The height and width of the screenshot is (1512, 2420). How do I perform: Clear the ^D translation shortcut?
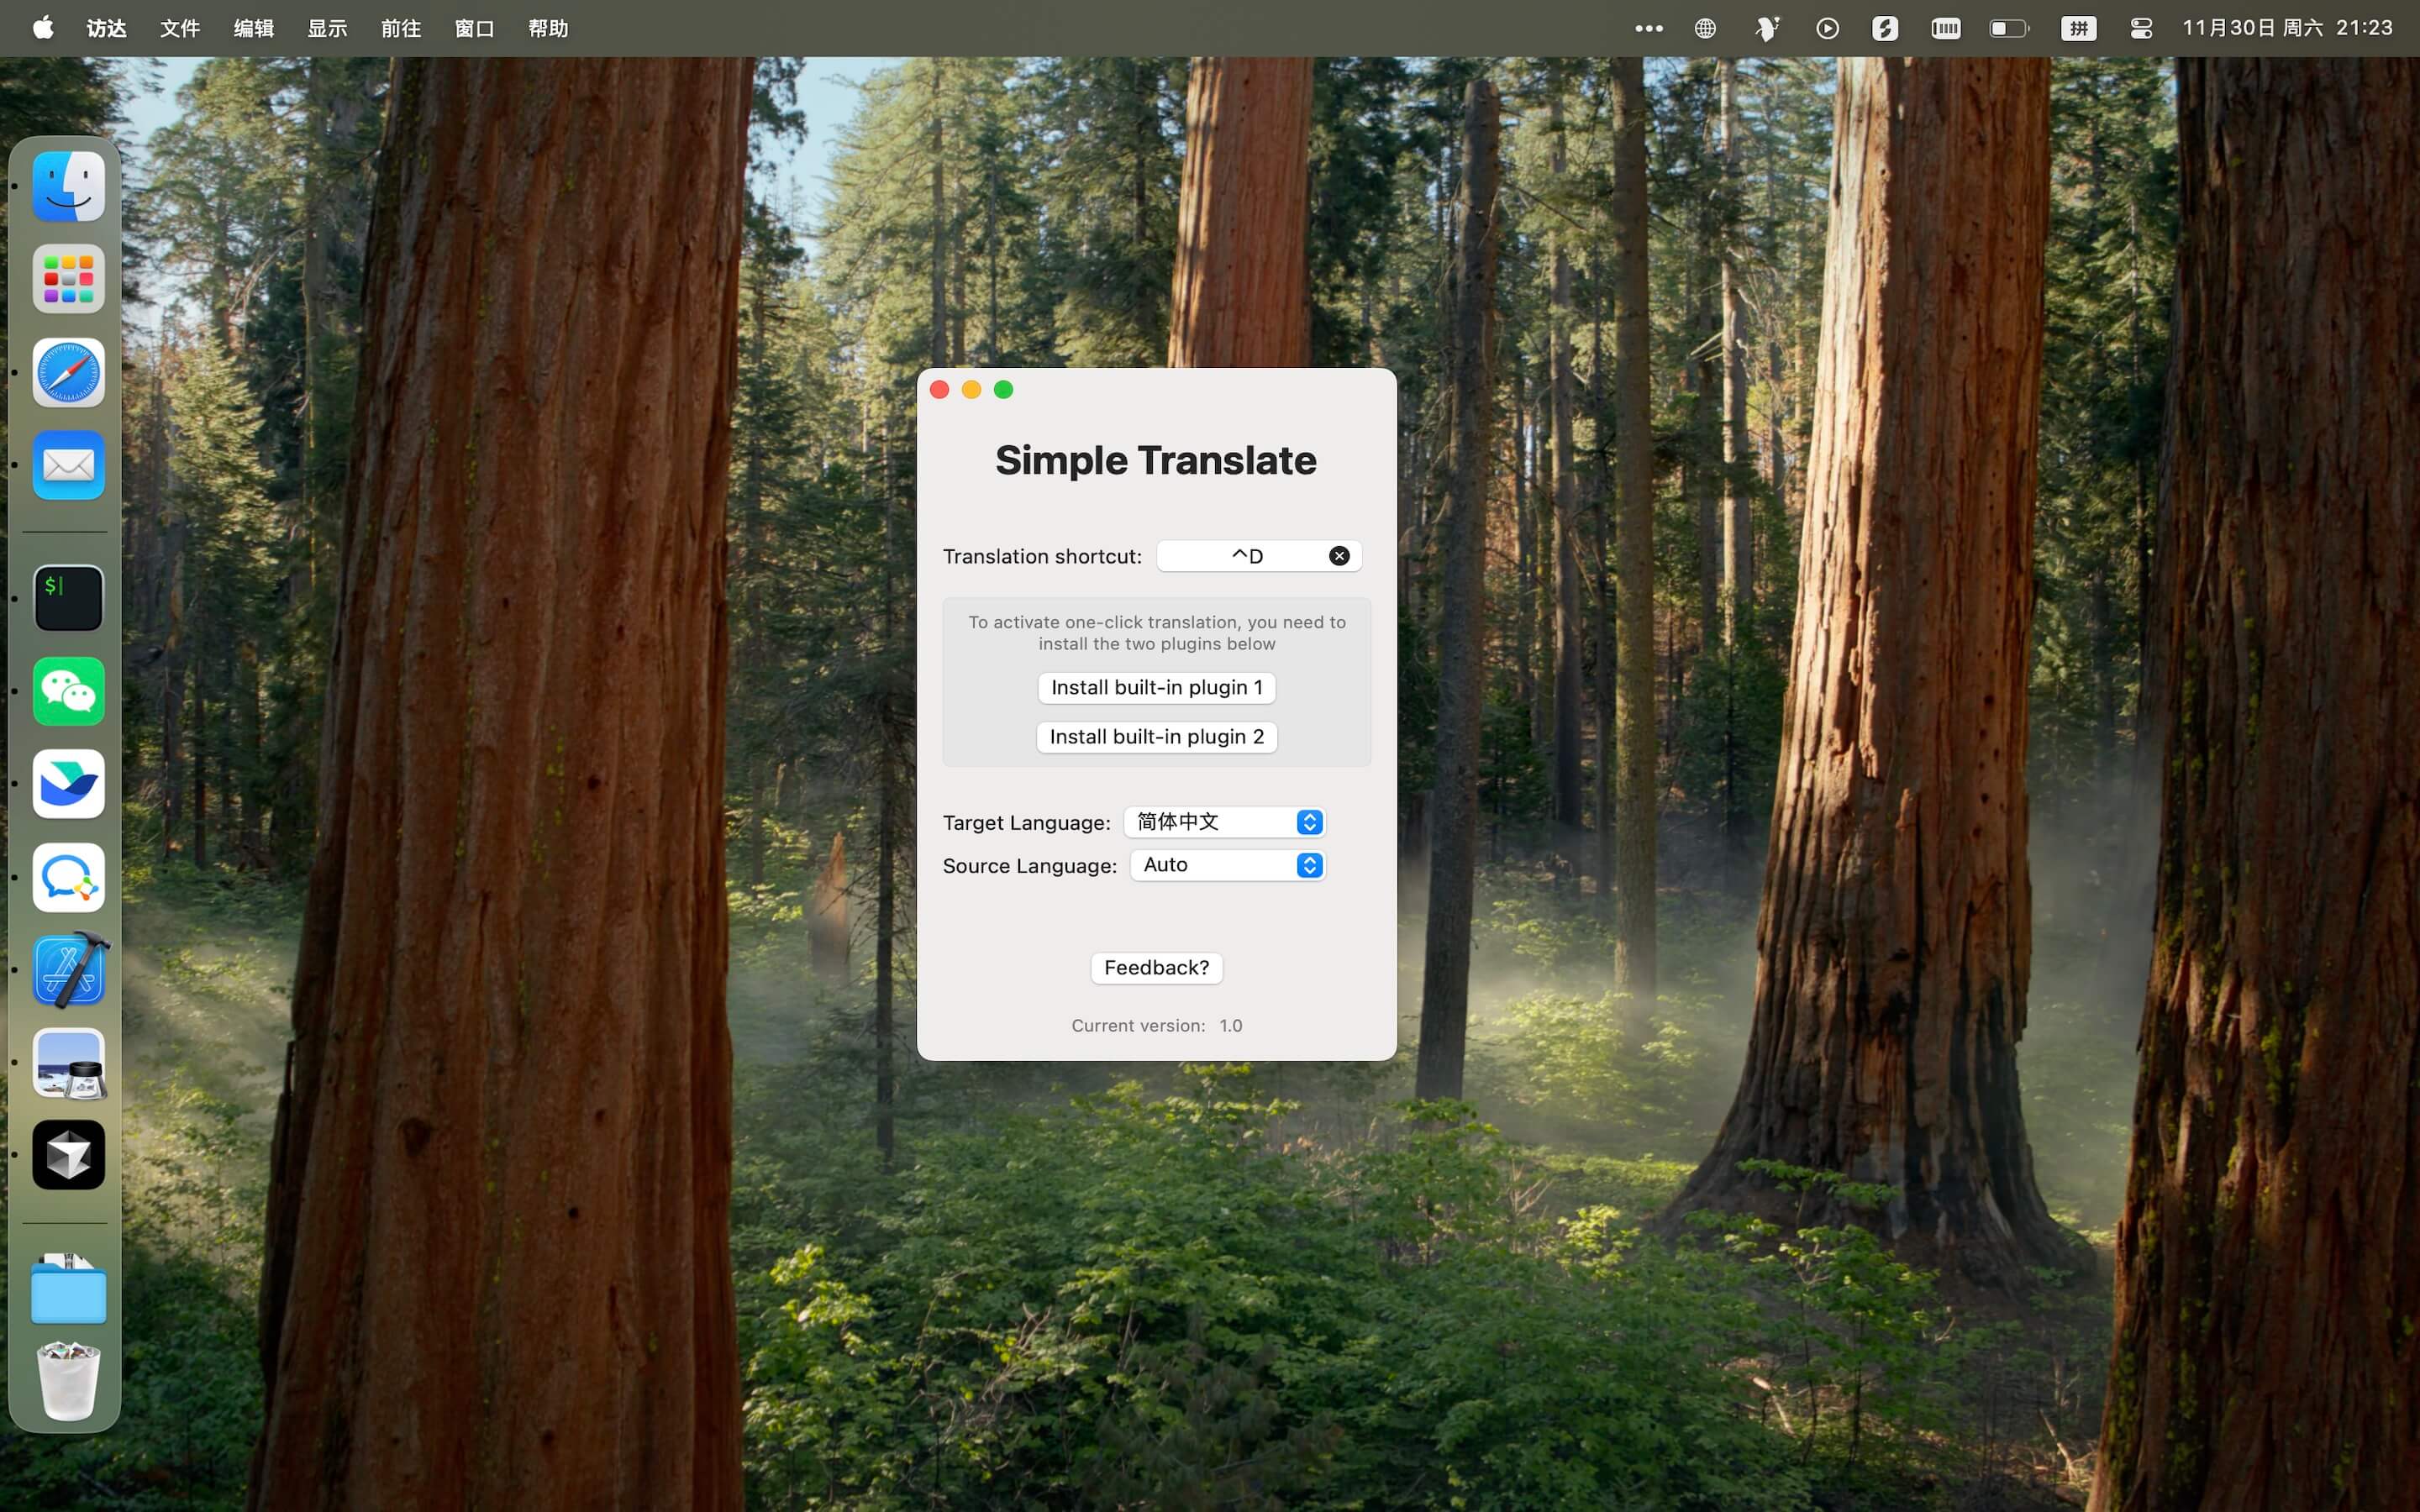click(1339, 556)
